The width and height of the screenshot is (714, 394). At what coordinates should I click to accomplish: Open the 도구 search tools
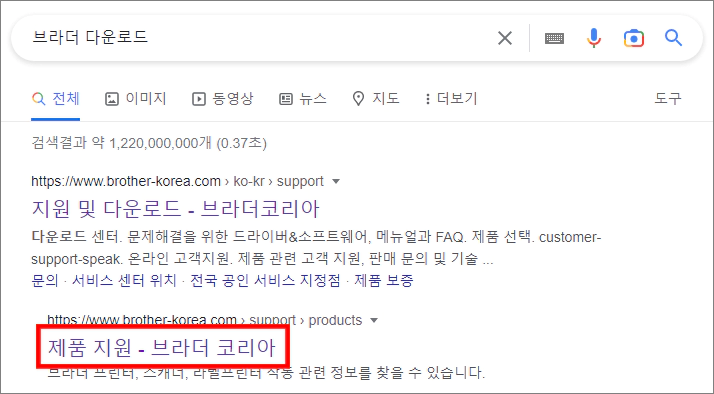(x=668, y=98)
